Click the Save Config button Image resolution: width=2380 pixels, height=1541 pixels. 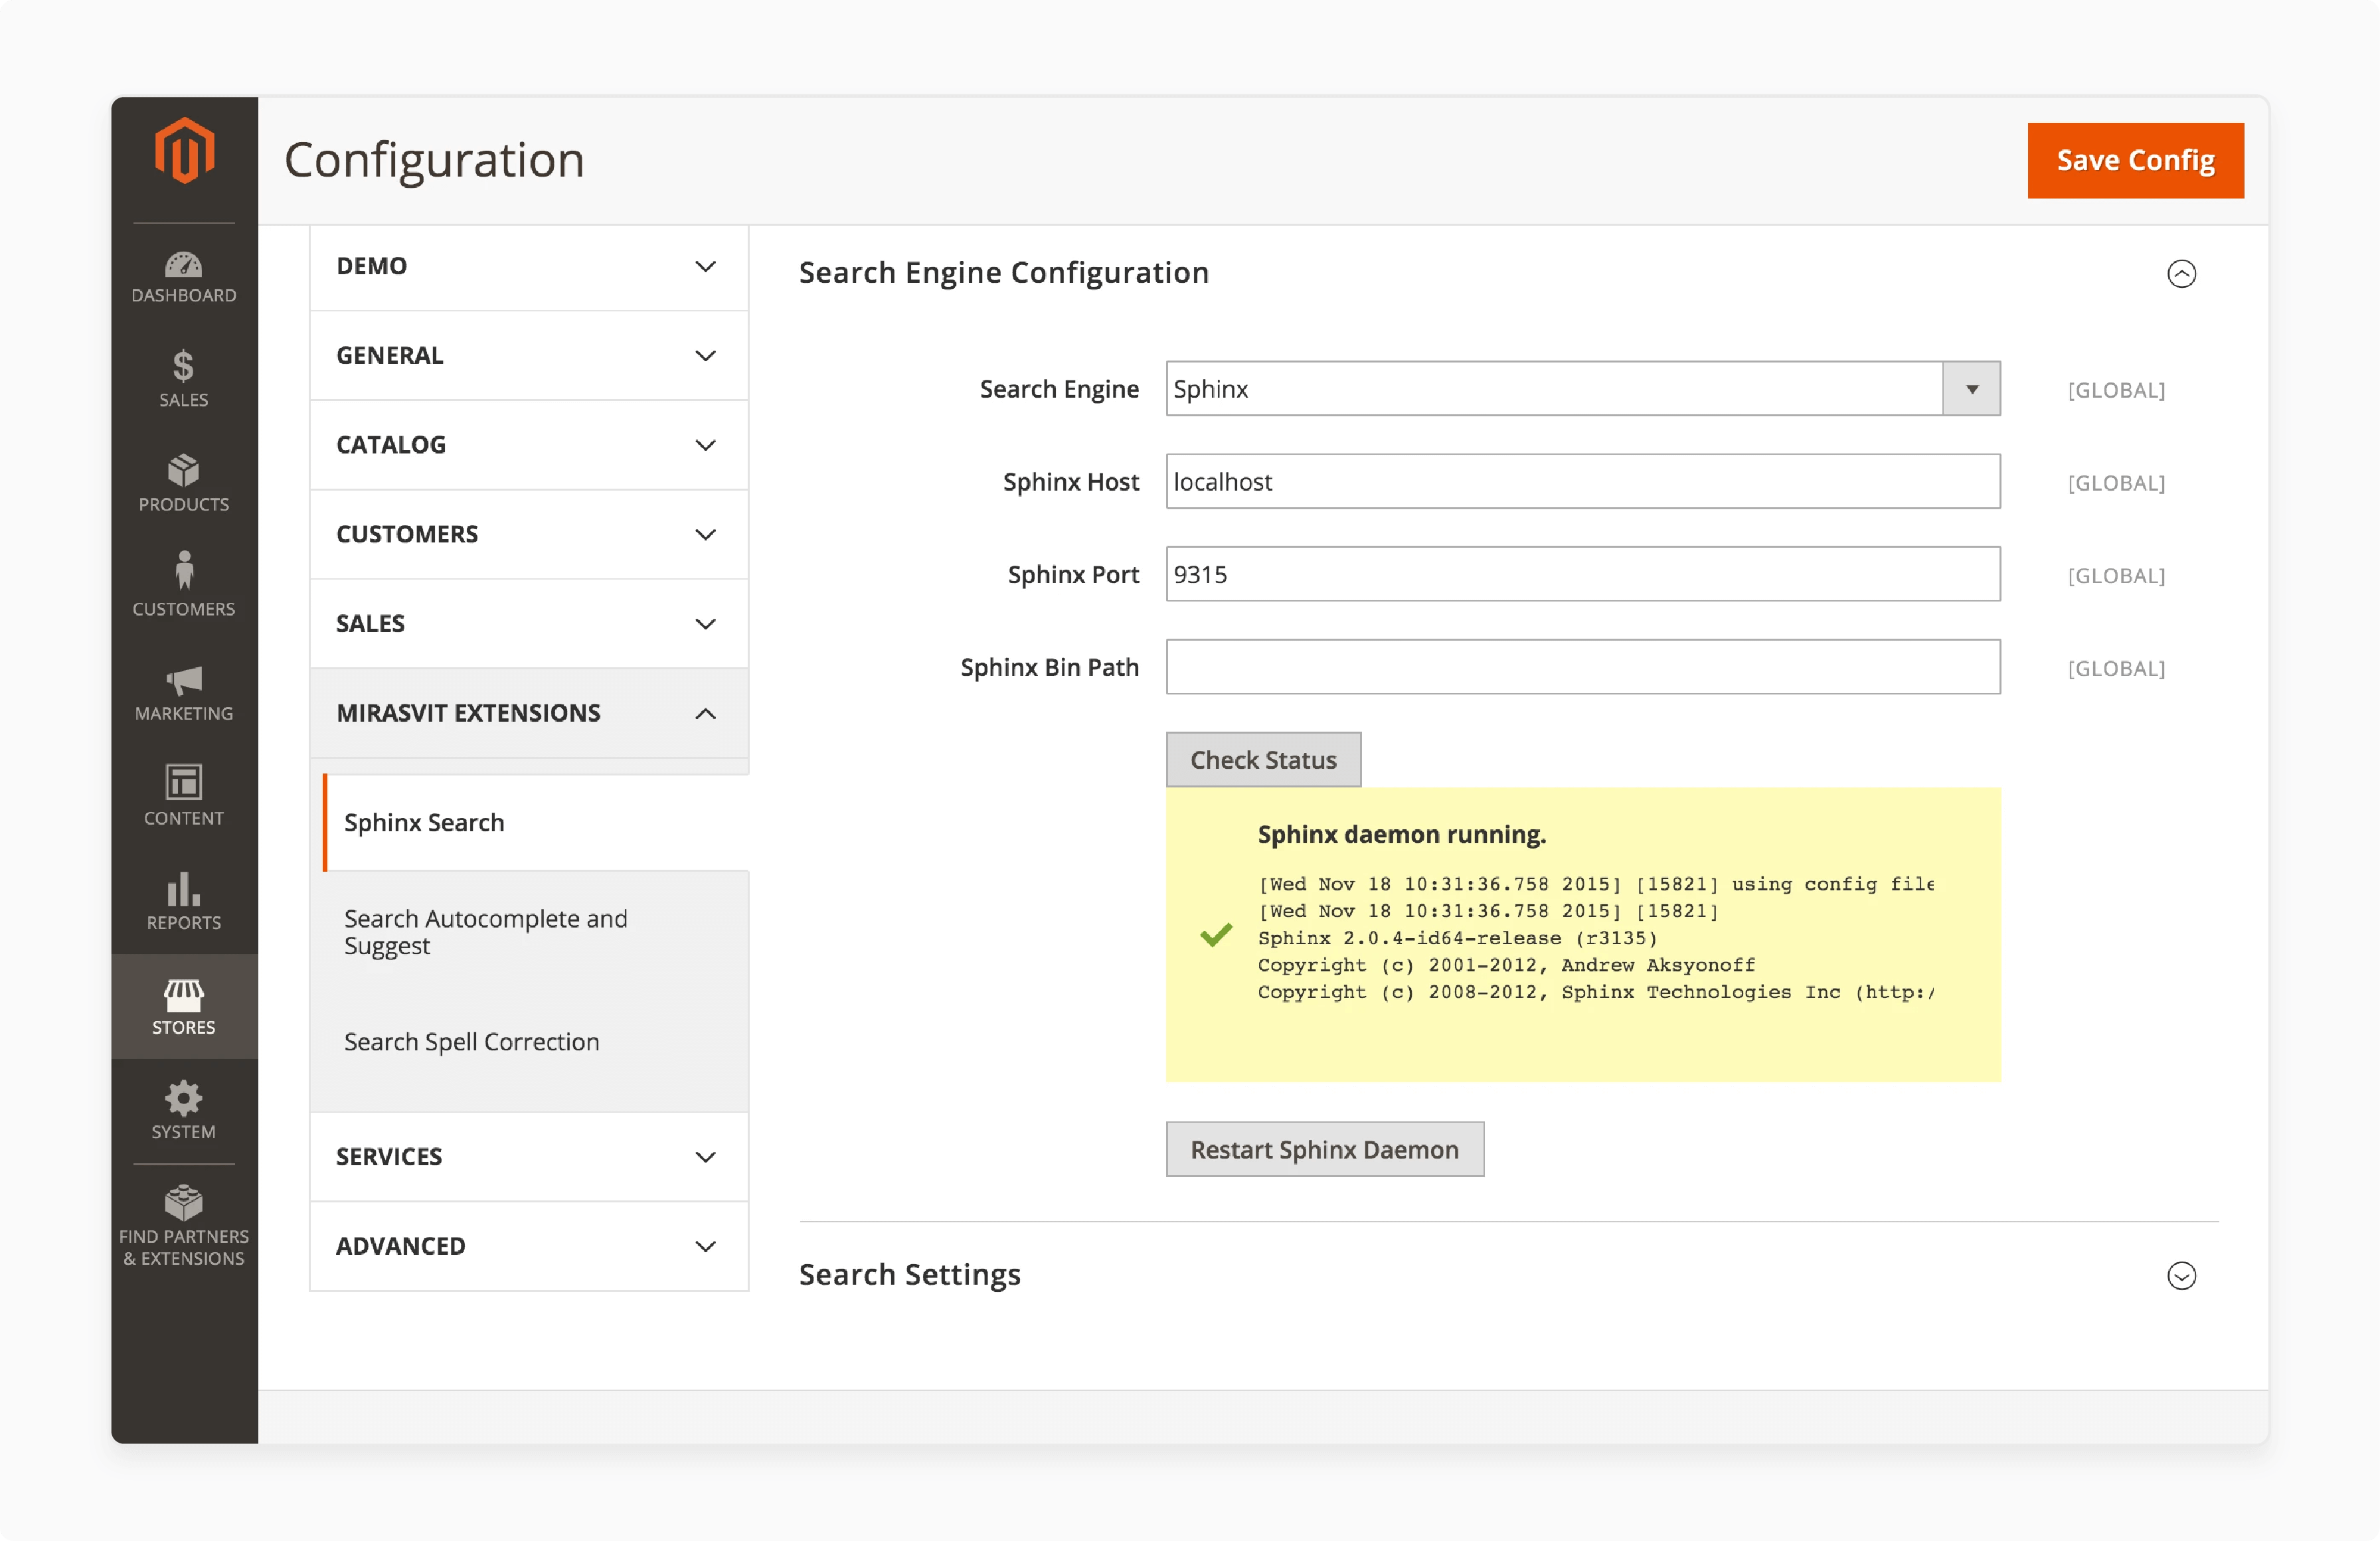2135,160
